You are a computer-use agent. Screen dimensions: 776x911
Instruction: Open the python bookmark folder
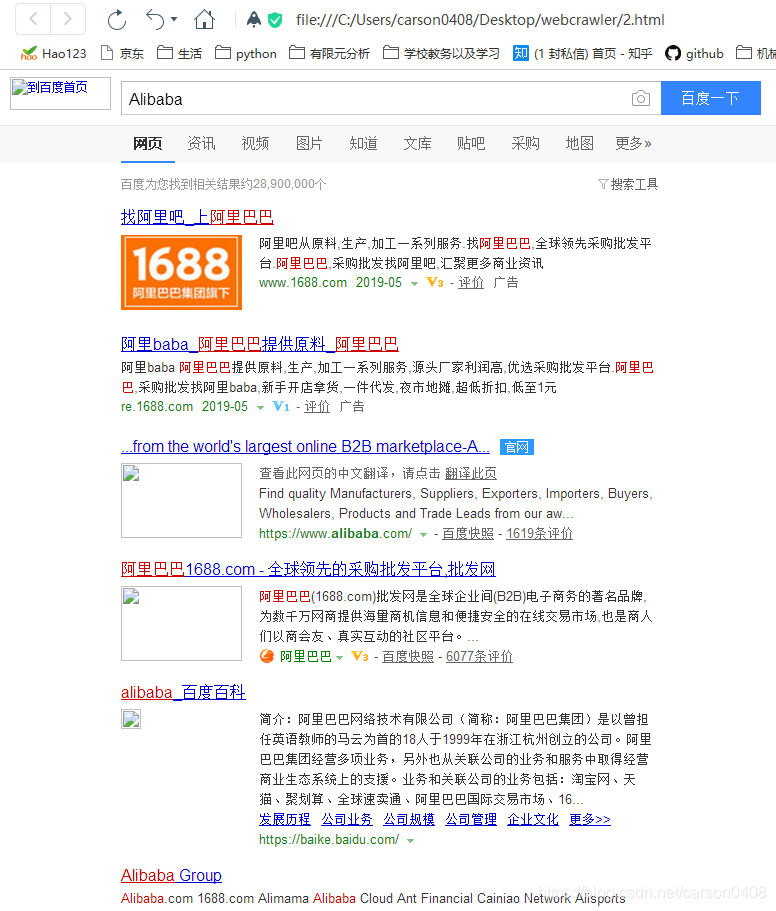(x=246, y=53)
